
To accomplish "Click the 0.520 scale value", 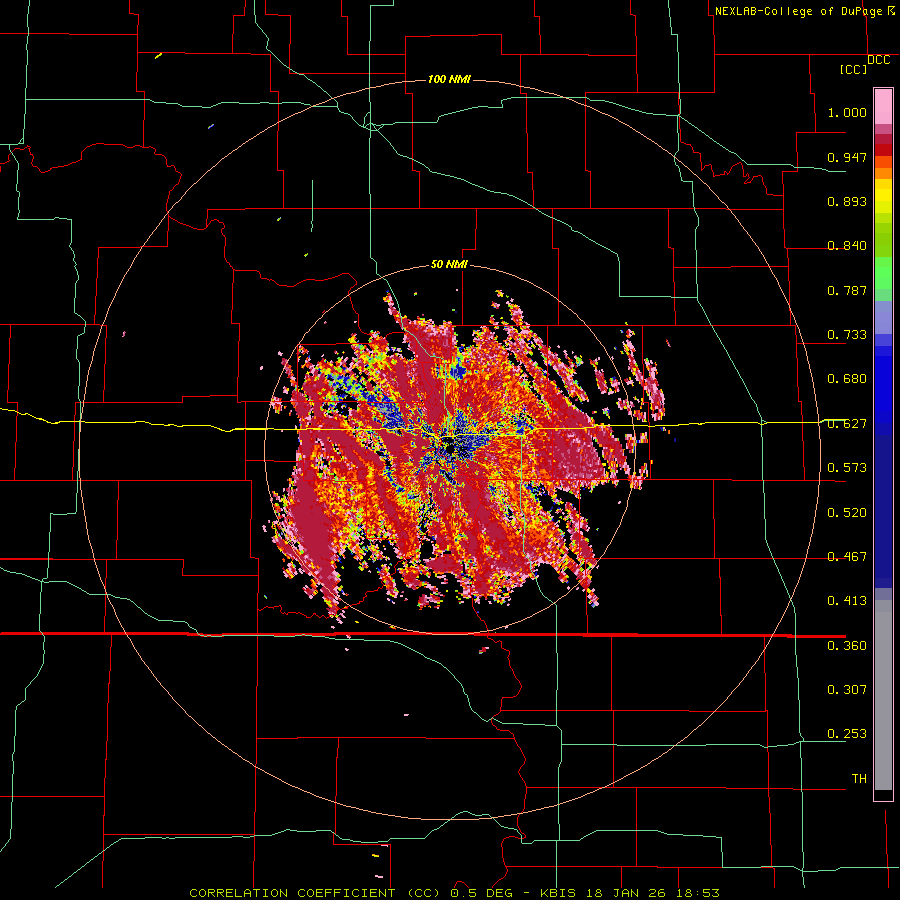I will click(x=847, y=513).
